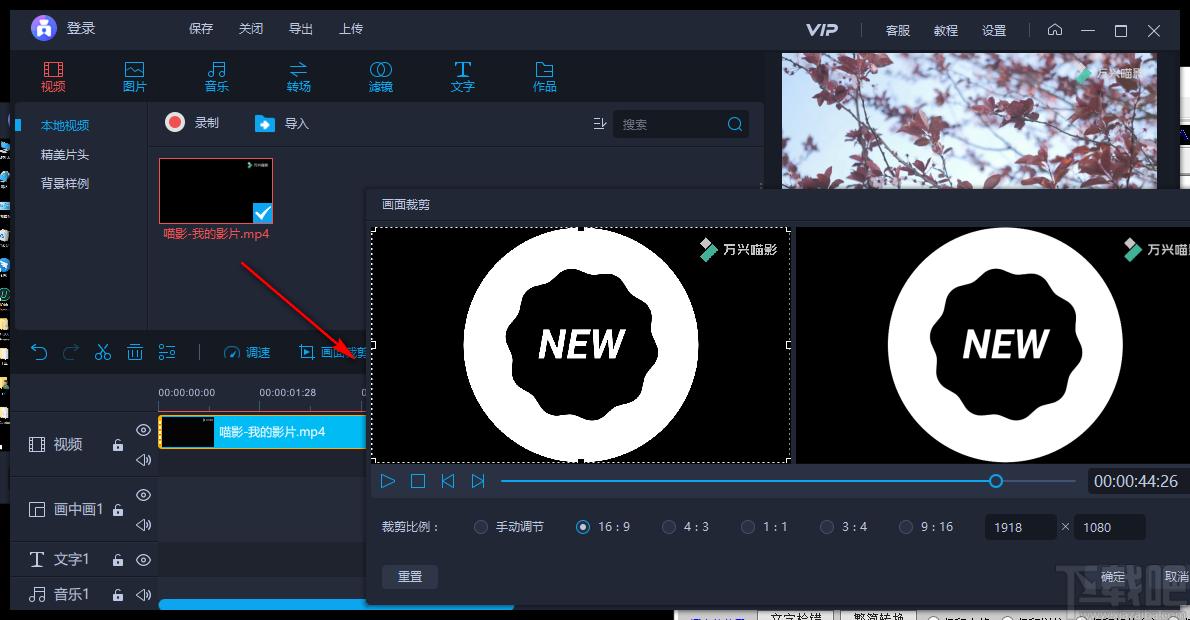
Task: Open the 音乐 tab icon
Action: [x=217, y=70]
